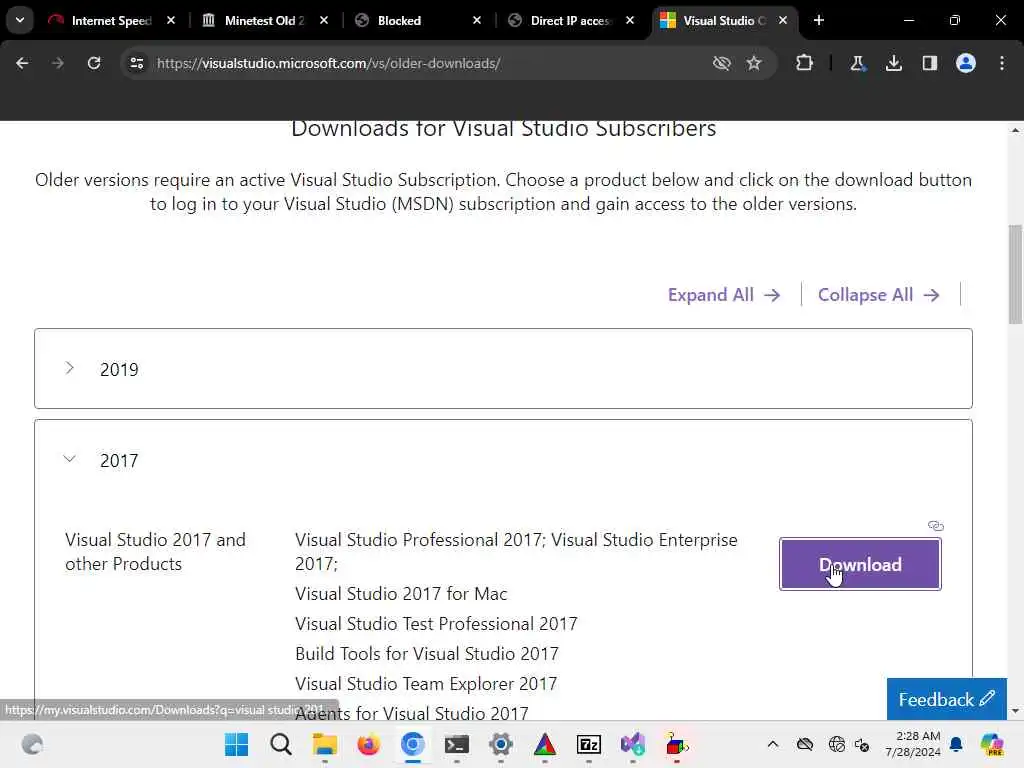Close the Blocked tab
Image resolution: width=1024 pixels, height=768 pixels.
pos(477,21)
